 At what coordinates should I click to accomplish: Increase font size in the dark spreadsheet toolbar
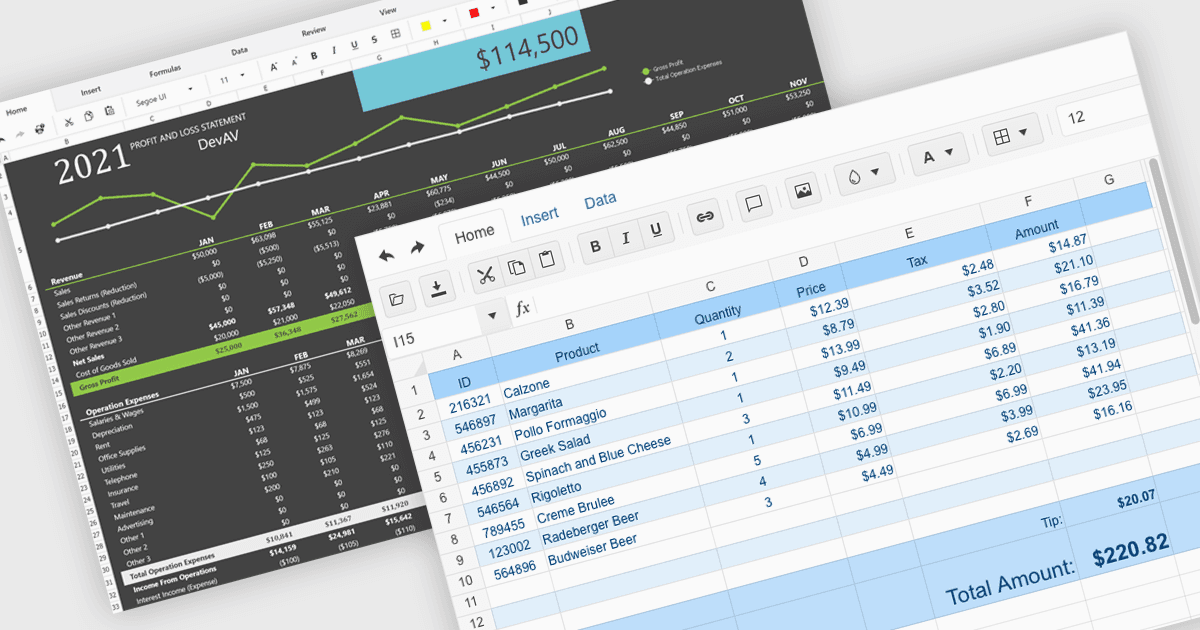274,66
